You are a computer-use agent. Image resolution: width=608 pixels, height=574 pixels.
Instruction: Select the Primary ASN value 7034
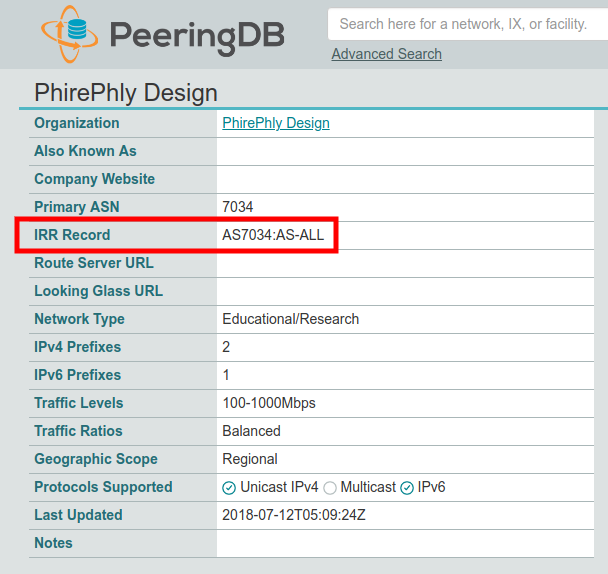click(238, 207)
